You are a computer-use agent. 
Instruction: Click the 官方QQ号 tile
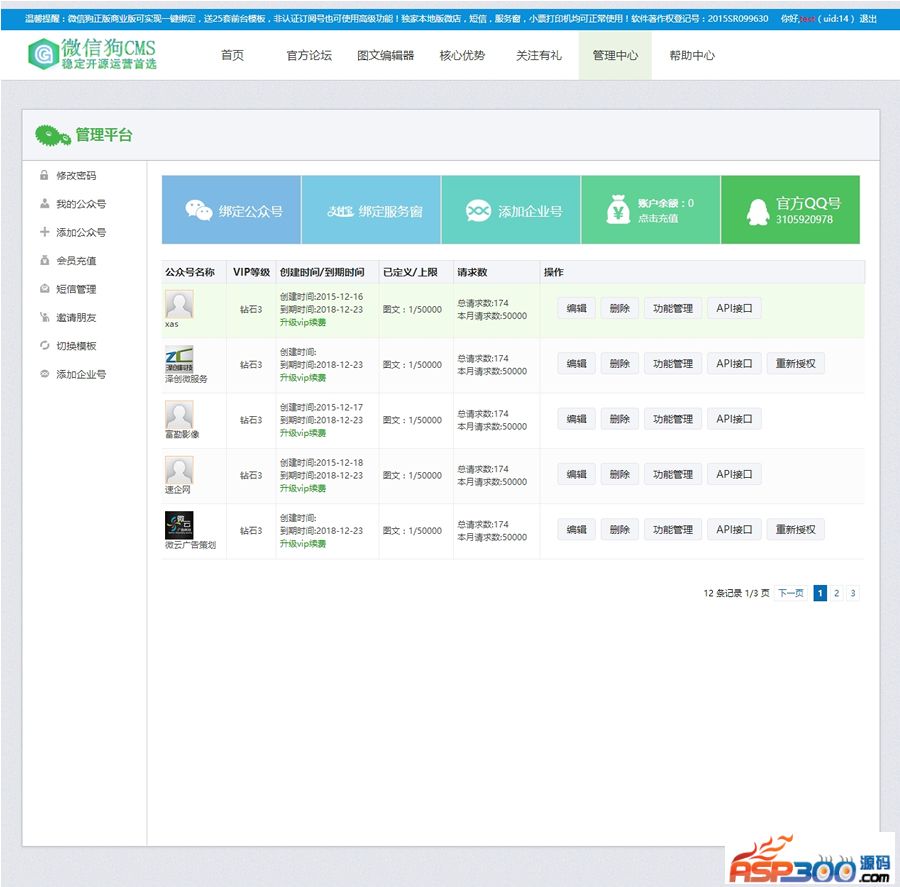point(790,210)
